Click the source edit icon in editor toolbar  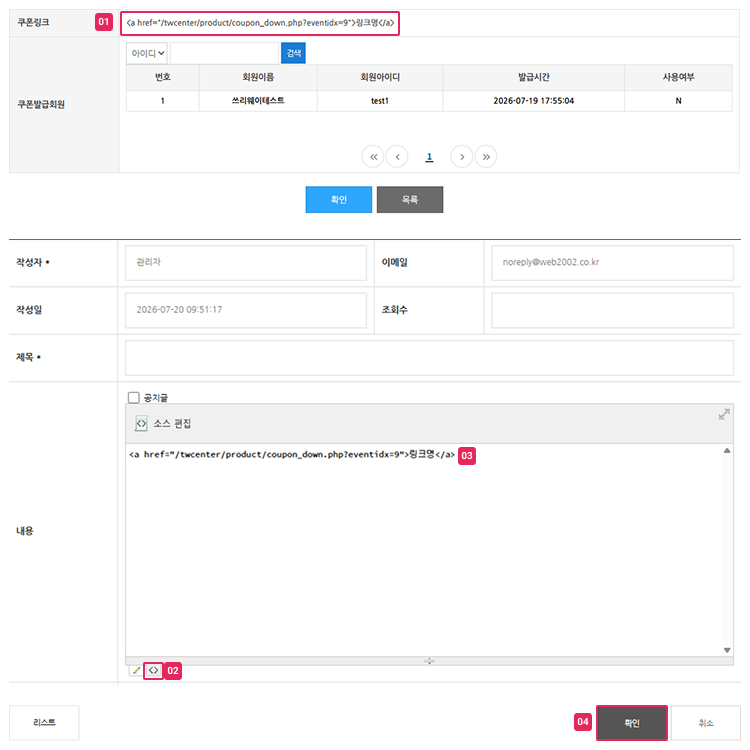click(141, 423)
